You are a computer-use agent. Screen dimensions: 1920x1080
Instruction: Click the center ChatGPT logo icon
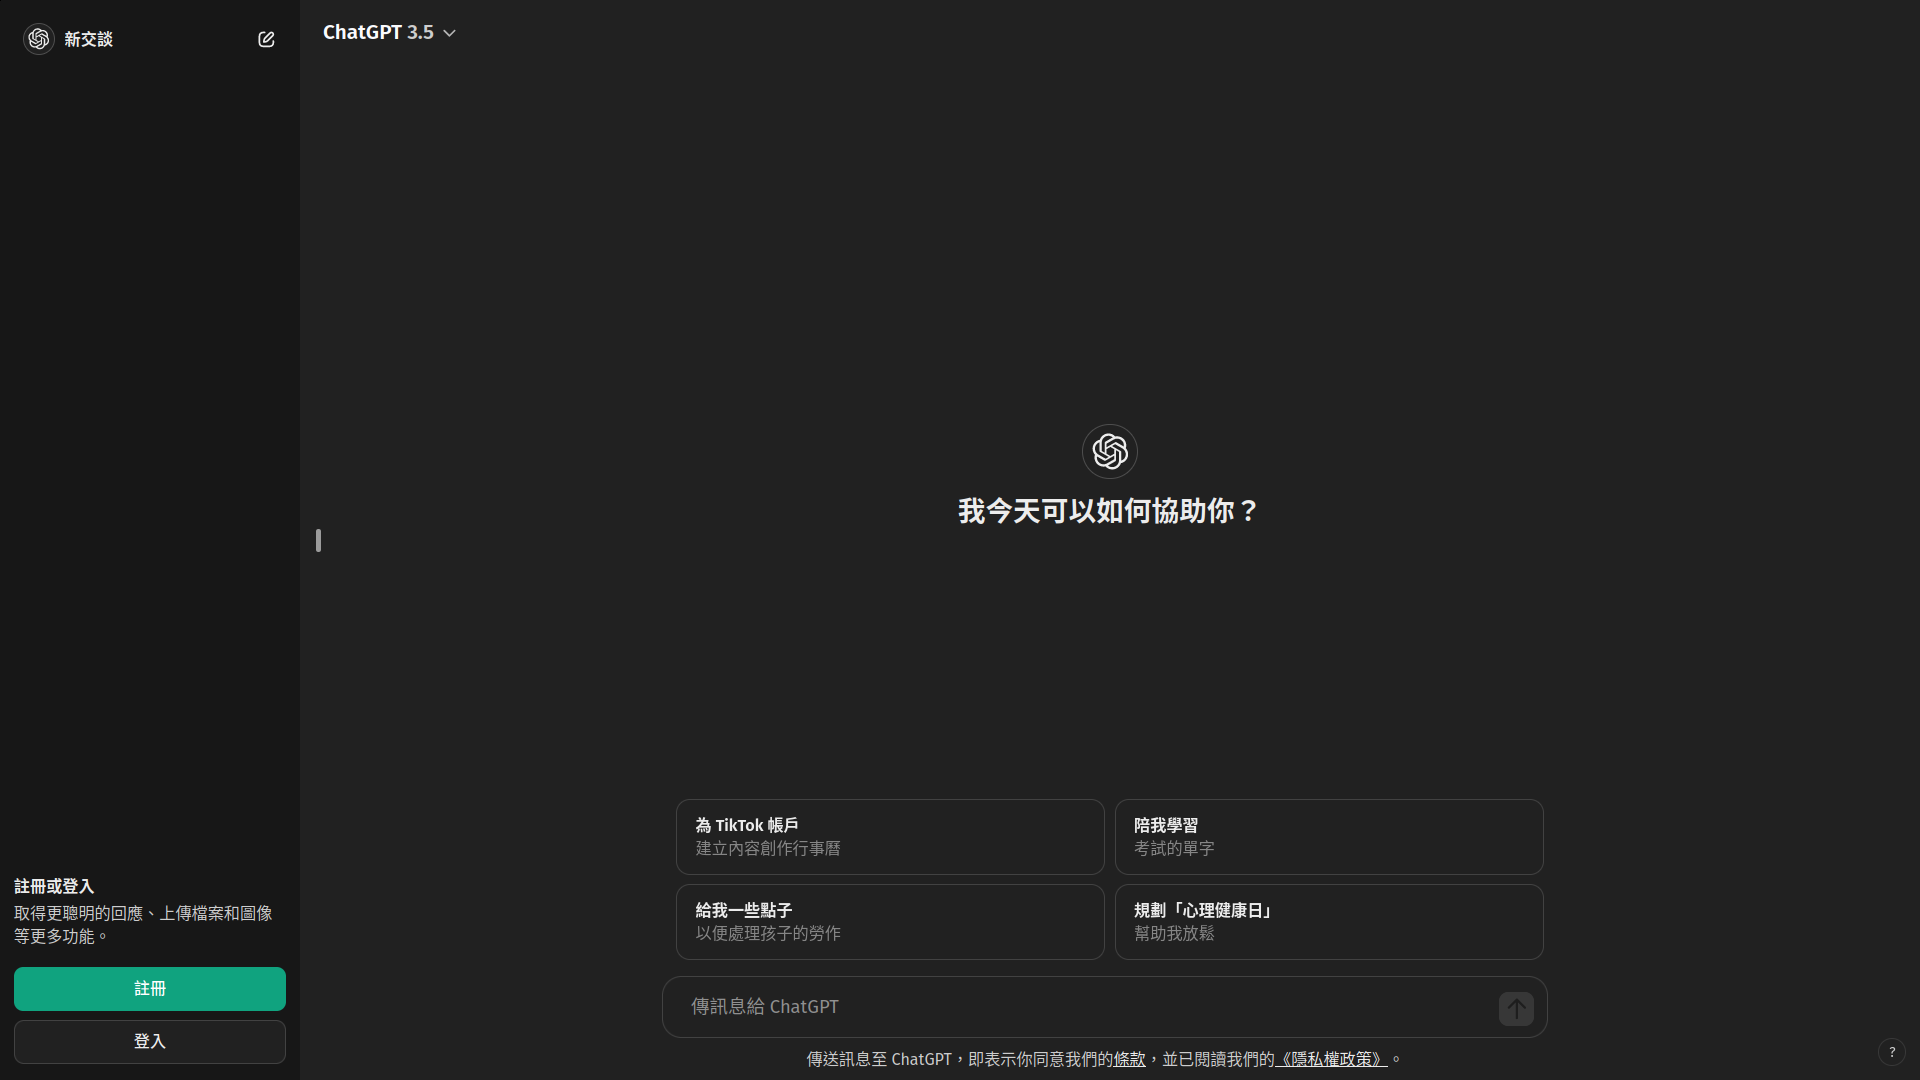click(1109, 451)
